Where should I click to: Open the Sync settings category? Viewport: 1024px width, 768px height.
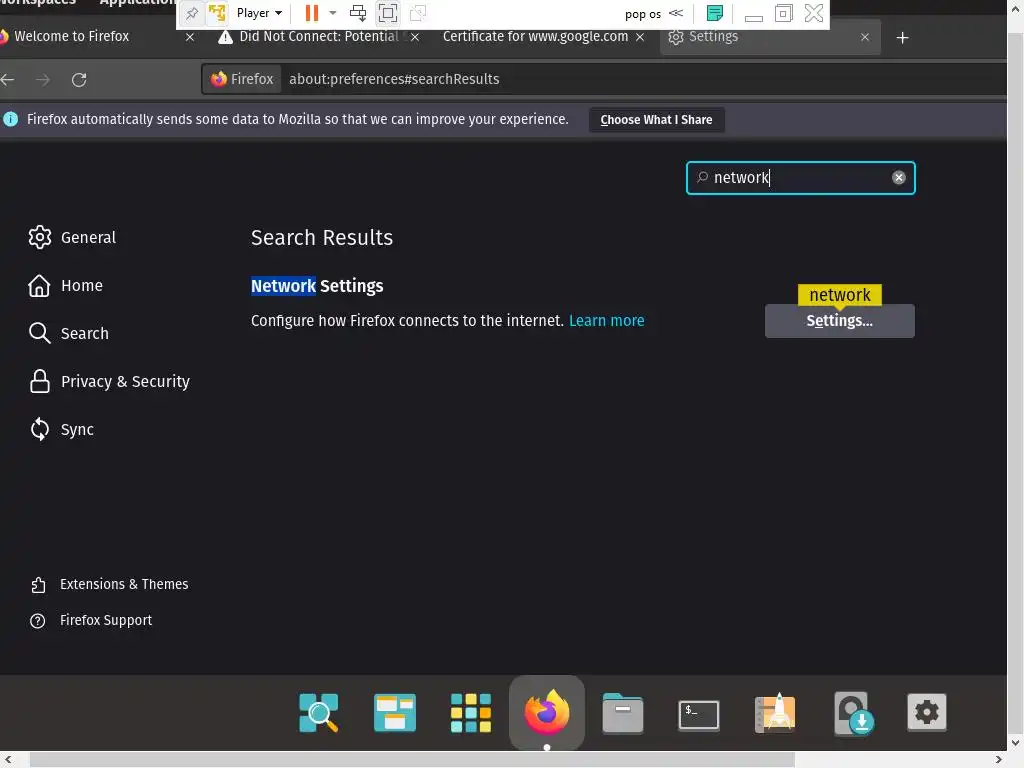coord(61,429)
